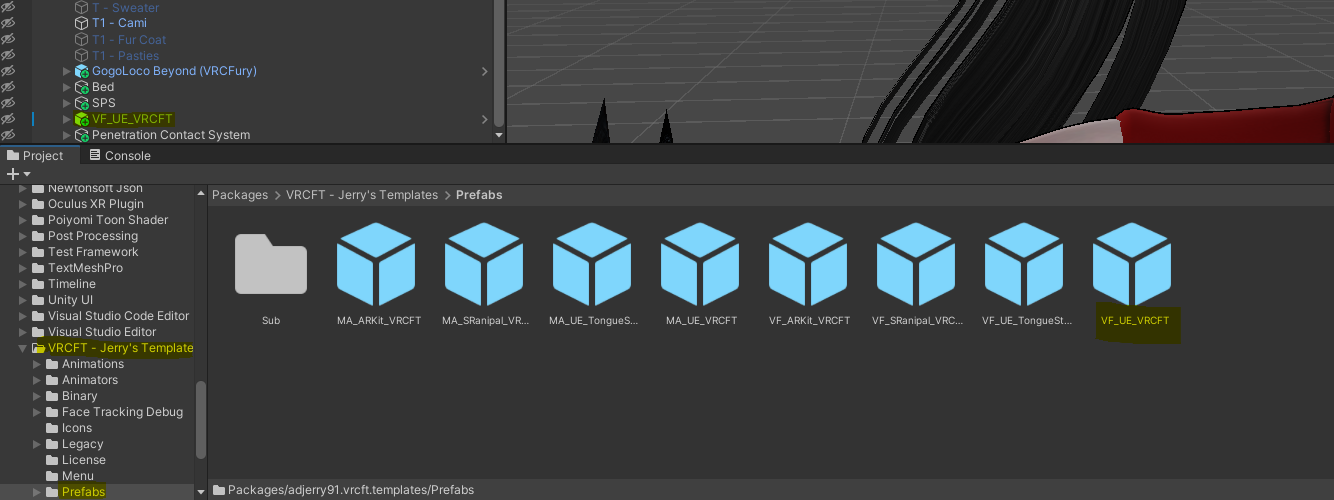This screenshot has width=1334, height=500.
Task: Toggle visibility eye for T1 - Fur Coat
Action: 8,39
